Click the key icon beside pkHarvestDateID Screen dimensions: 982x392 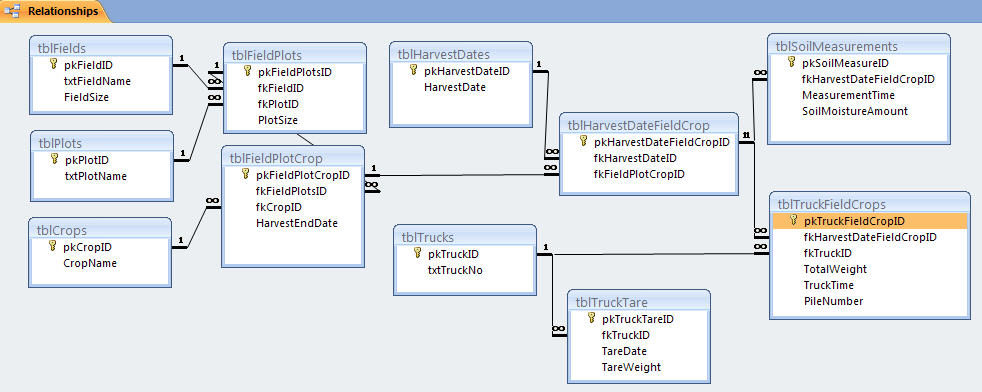[x=413, y=71]
